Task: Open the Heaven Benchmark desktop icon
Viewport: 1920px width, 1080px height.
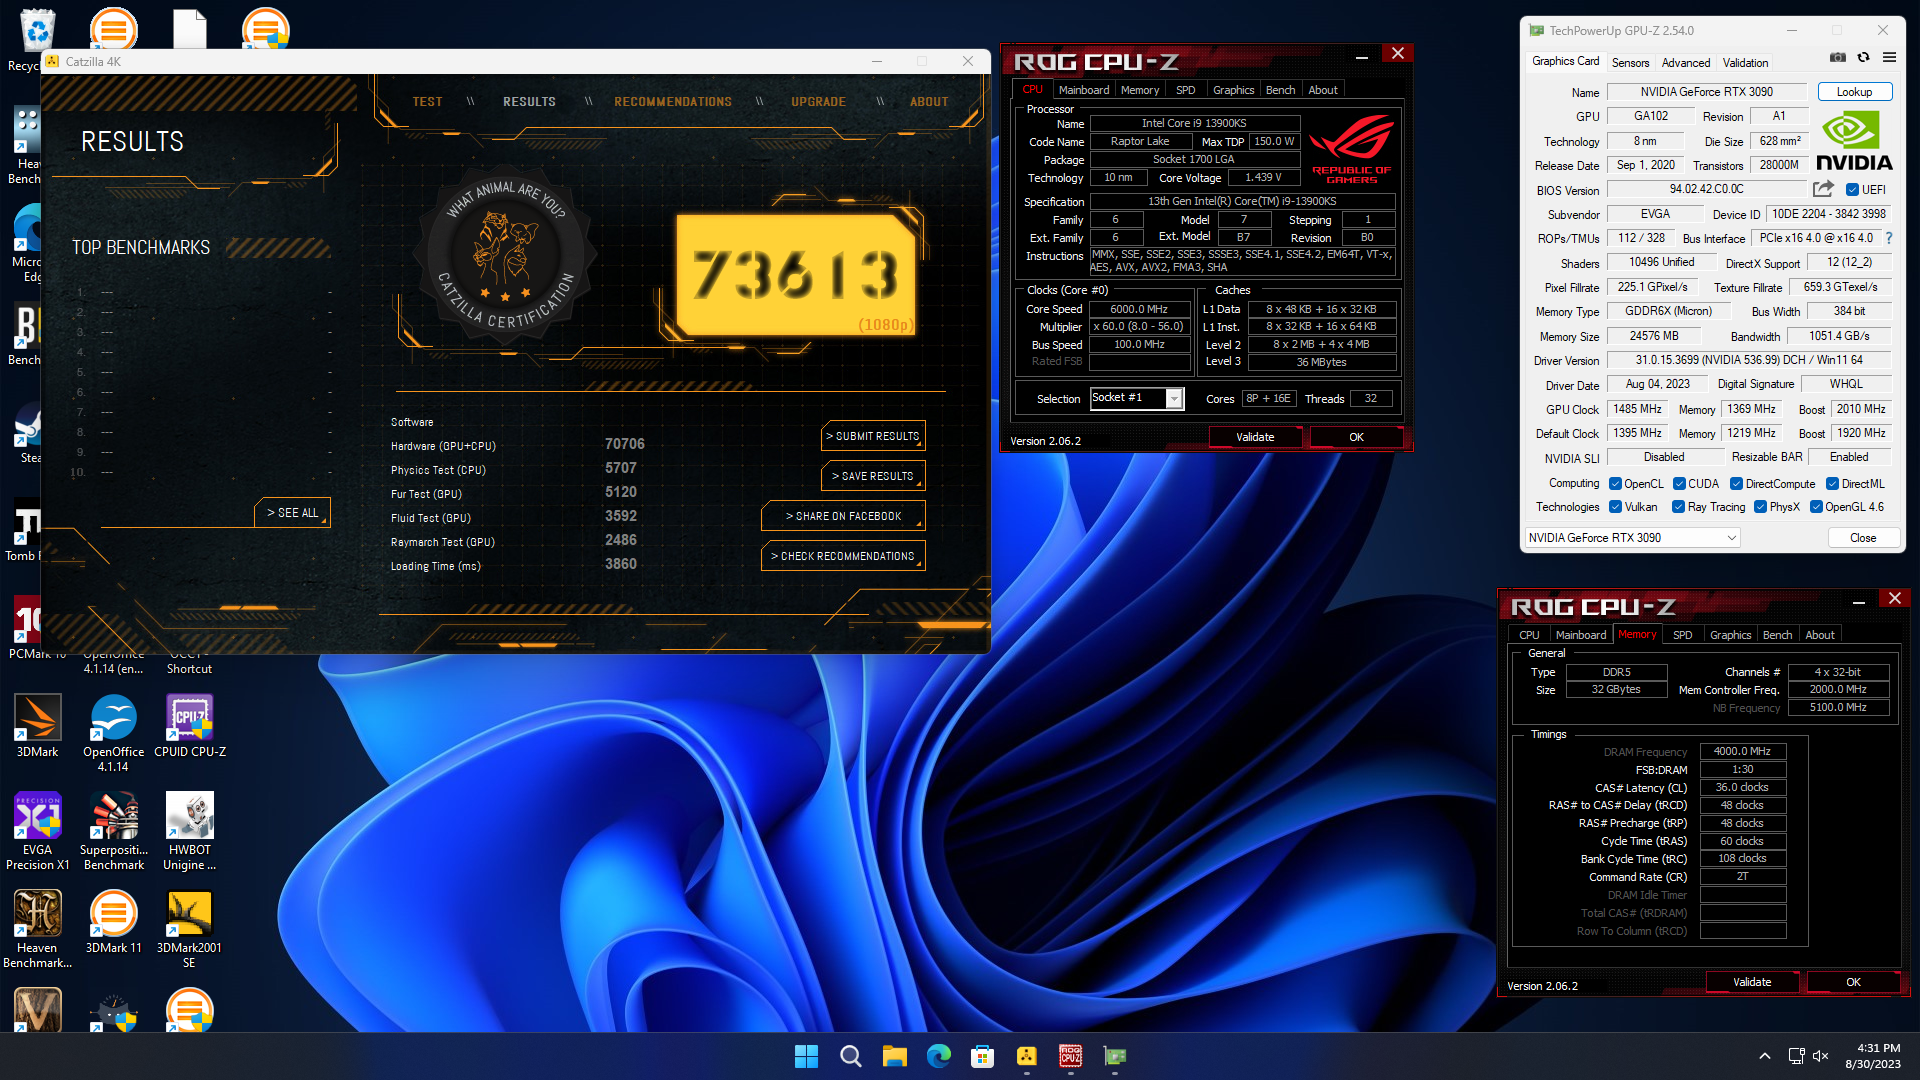Action: [37, 929]
